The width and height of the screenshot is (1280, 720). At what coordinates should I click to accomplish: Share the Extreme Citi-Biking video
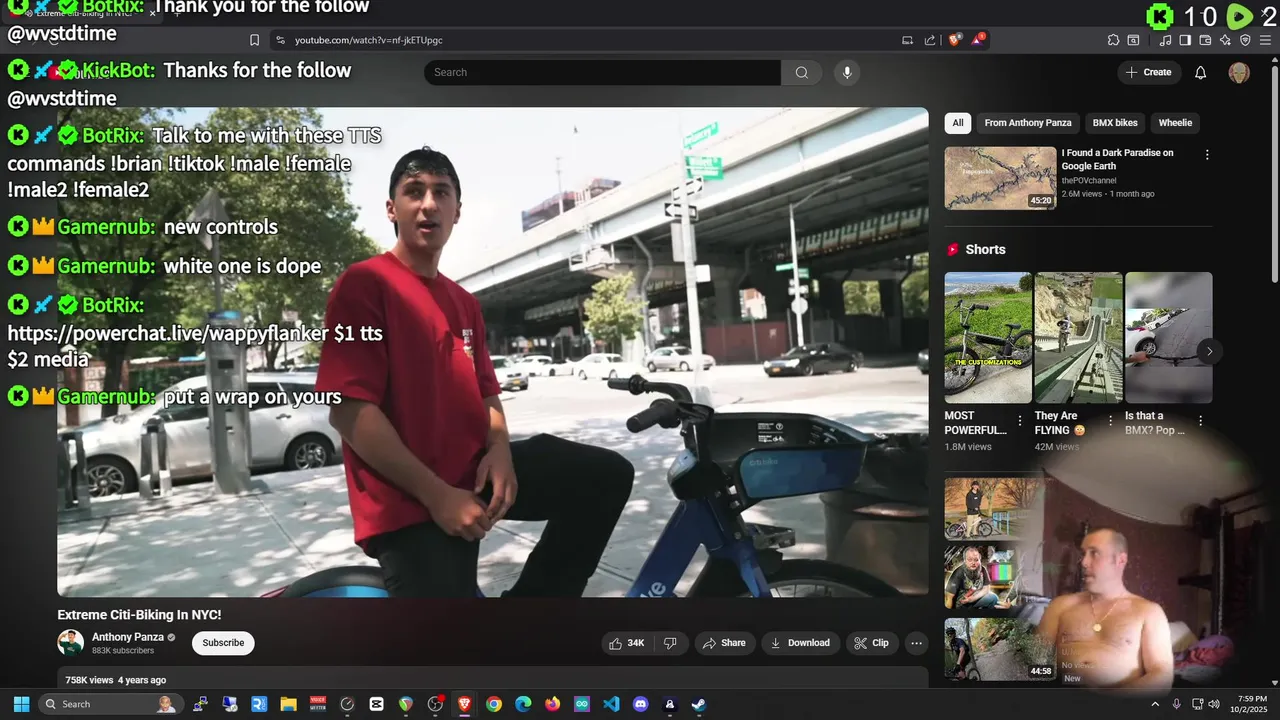click(724, 643)
